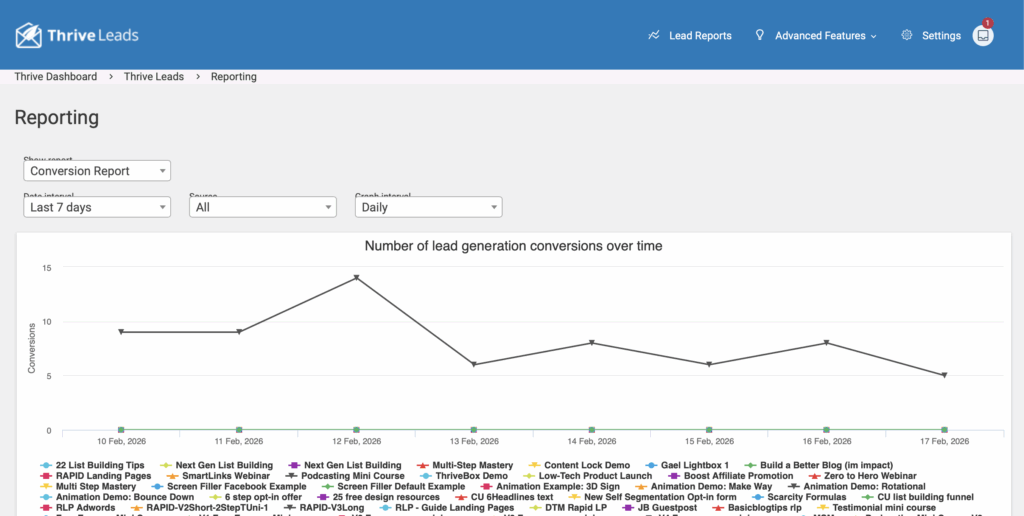
Task: Click the Settings gear icon
Action: click(907, 36)
